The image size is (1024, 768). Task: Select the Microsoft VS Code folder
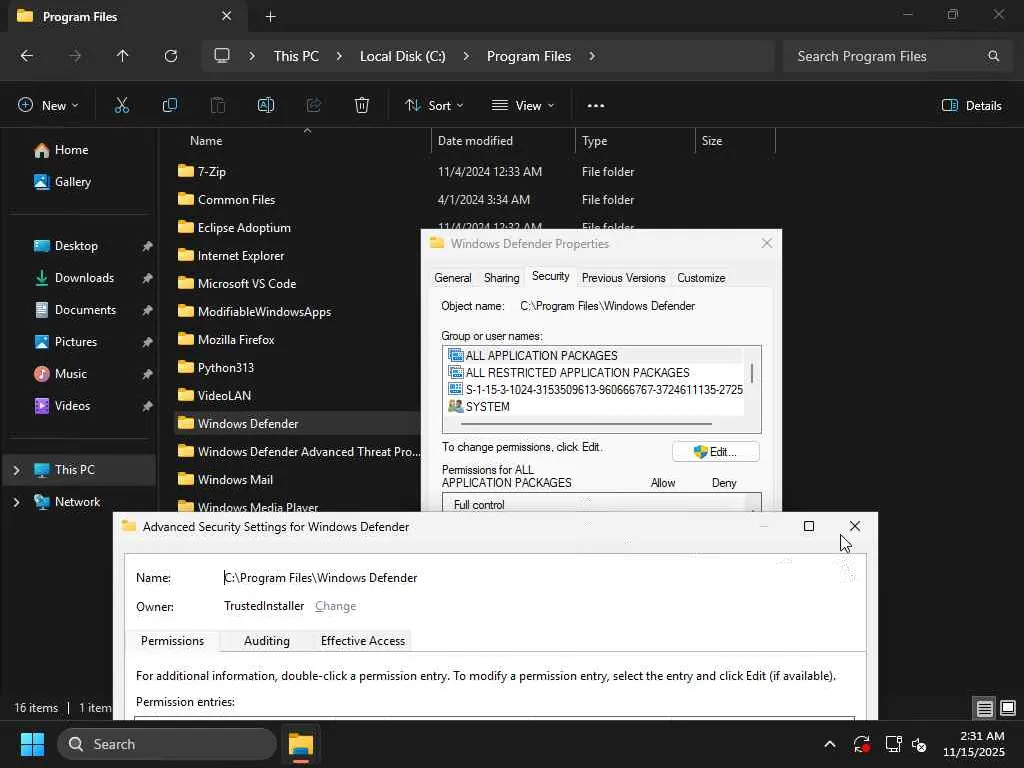point(247,283)
